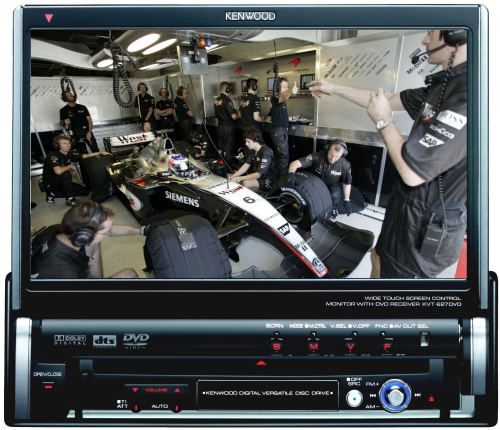The height and width of the screenshot is (430, 500).
Task: Push the ATT attenuator button
Action: click(x=136, y=408)
